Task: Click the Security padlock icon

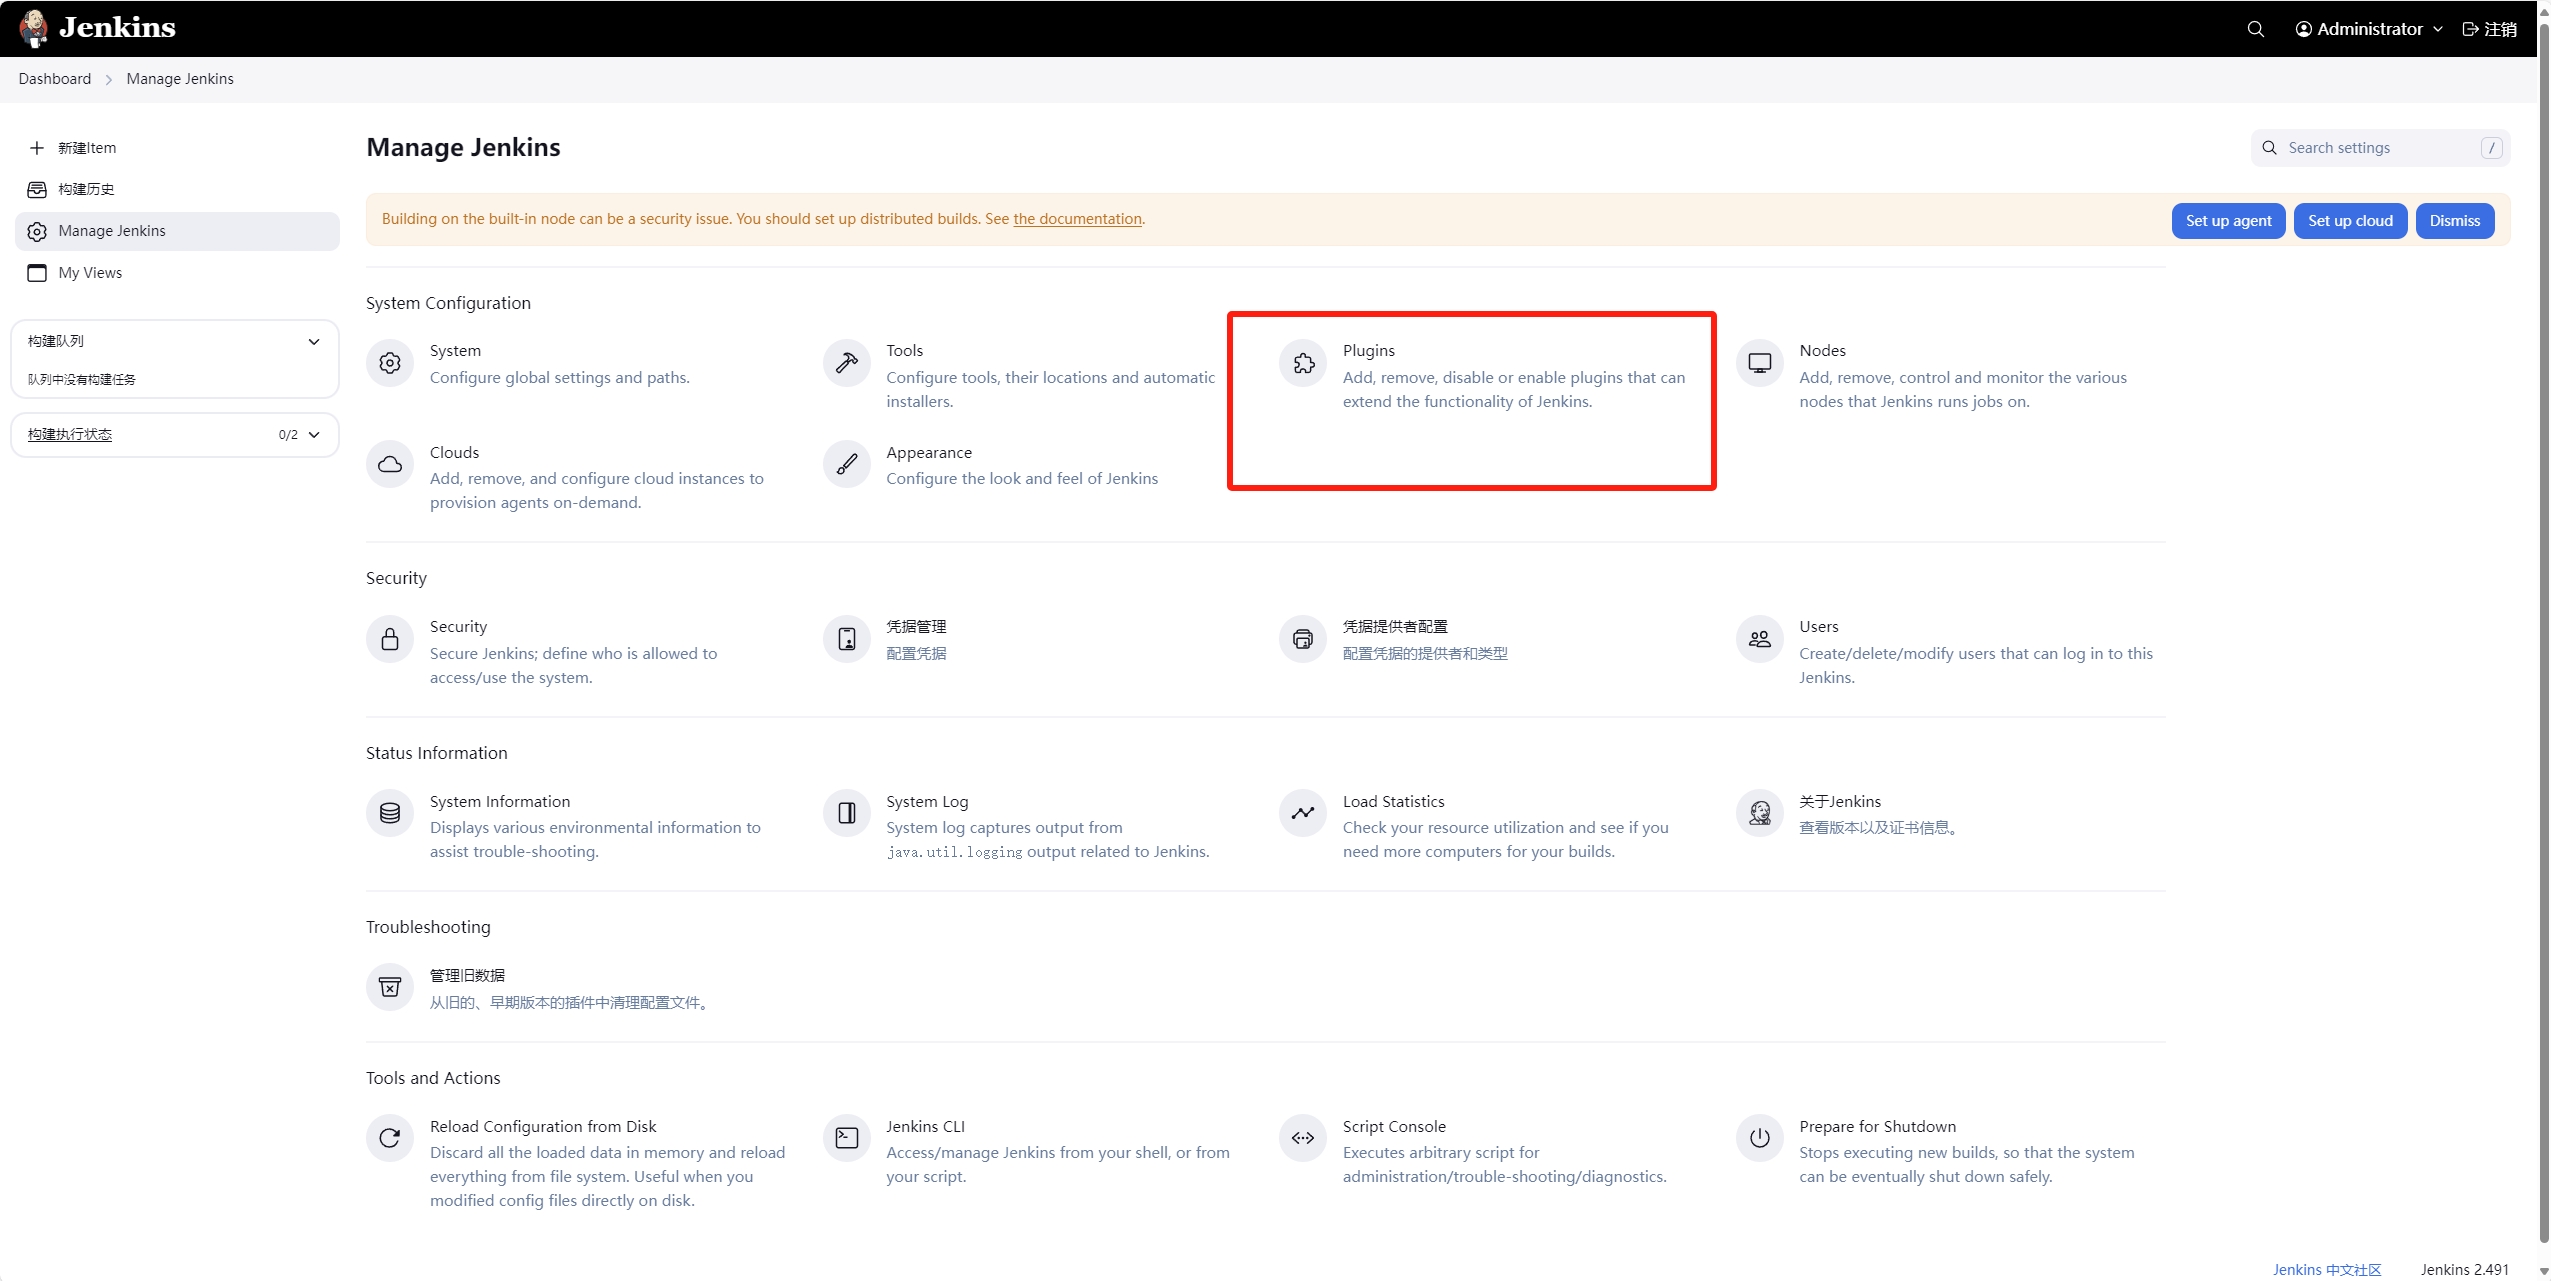Action: point(390,639)
